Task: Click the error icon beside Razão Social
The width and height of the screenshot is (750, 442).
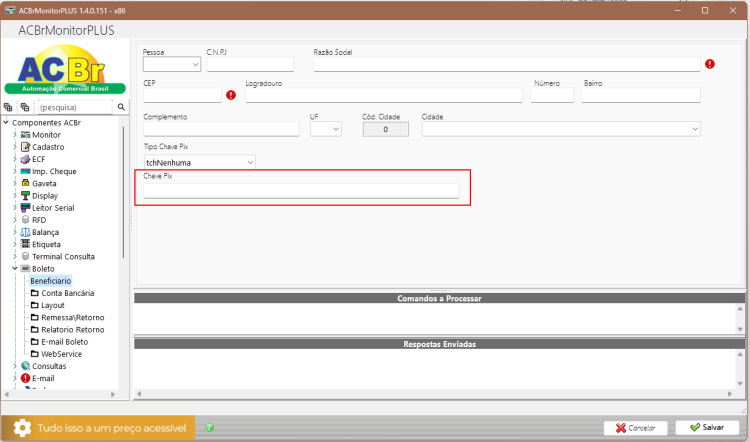Action: tap(710, 64)
